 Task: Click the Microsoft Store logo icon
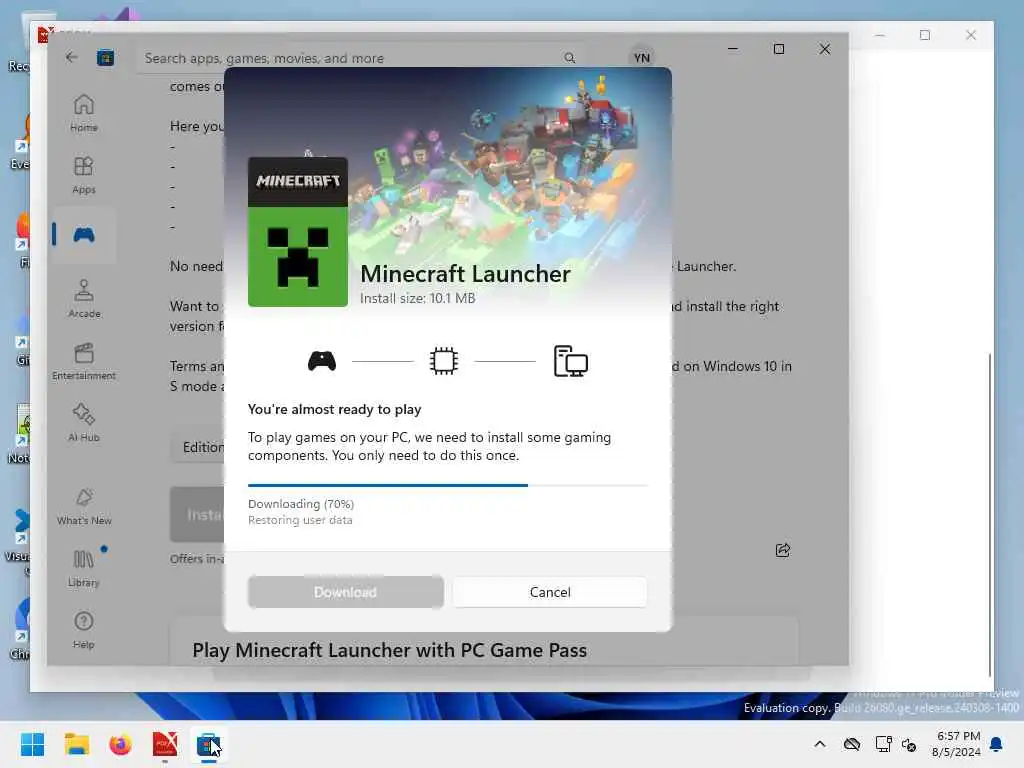pos(105,58)
